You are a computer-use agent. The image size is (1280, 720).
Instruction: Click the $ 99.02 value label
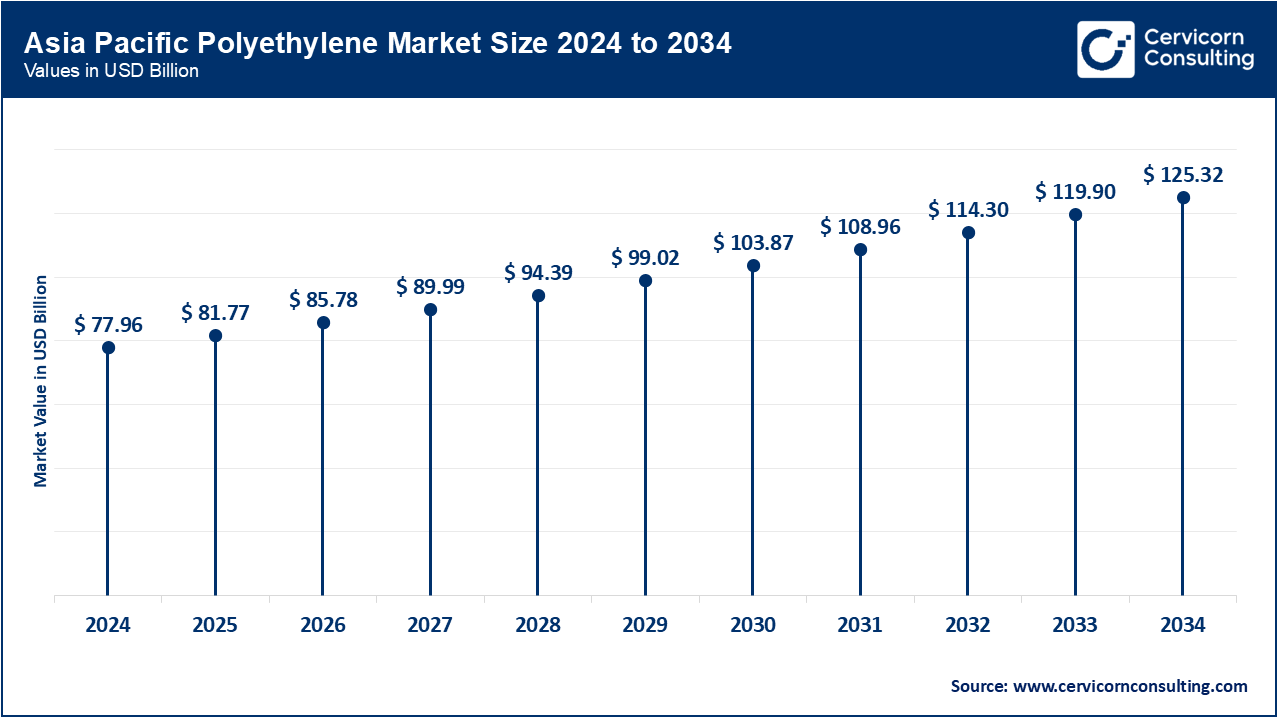pyautogui.click(x=645, y=257)
